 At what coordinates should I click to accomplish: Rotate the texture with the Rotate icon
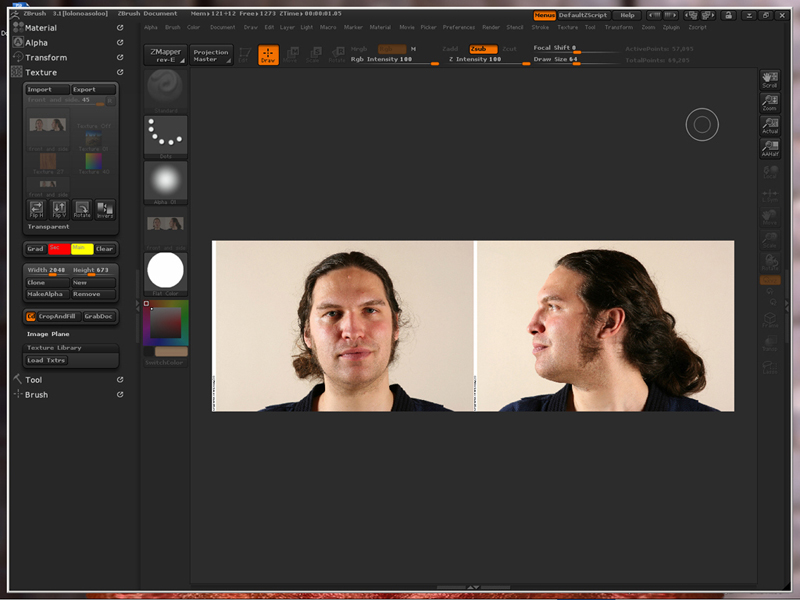tap(82, 209)
